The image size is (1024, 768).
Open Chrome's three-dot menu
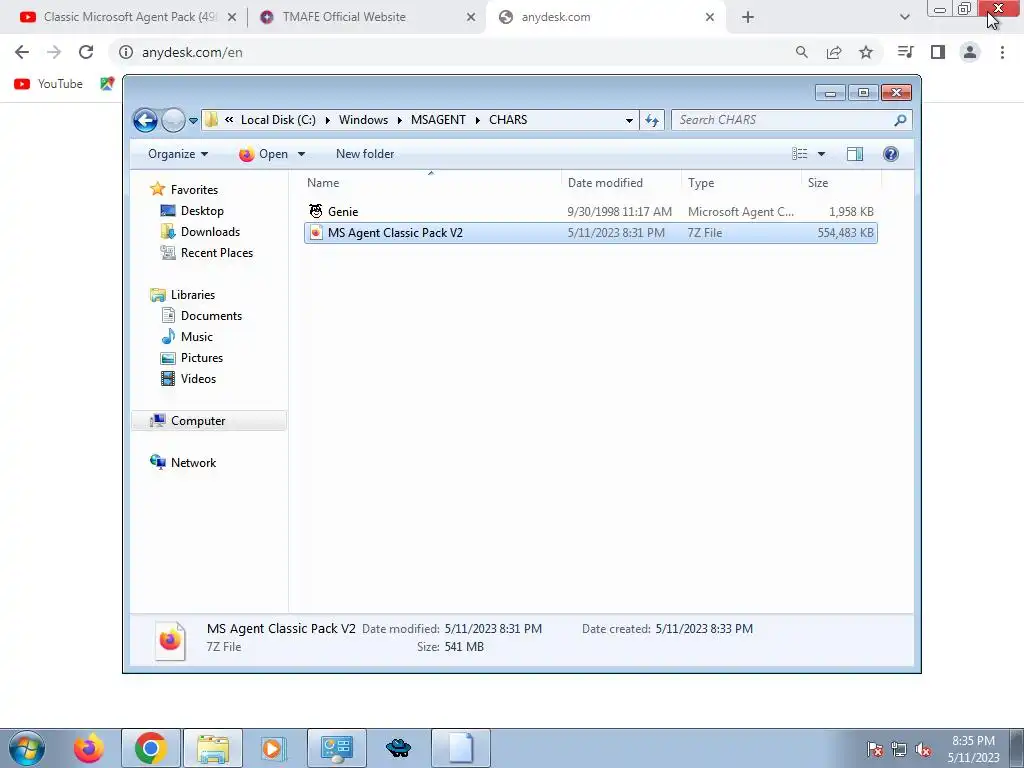coord(1002,52)
